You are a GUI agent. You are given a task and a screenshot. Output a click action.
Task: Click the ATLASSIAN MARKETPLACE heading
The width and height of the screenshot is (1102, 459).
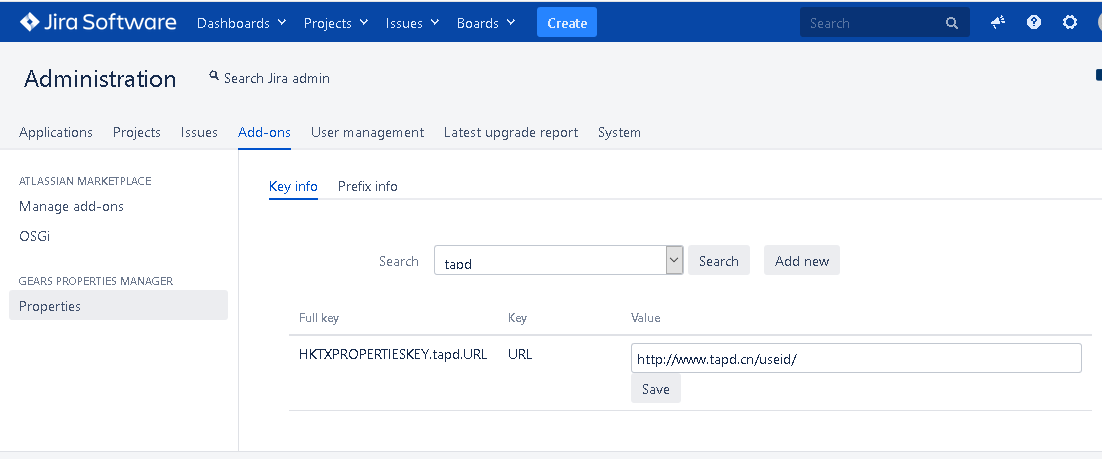point(85,181)
